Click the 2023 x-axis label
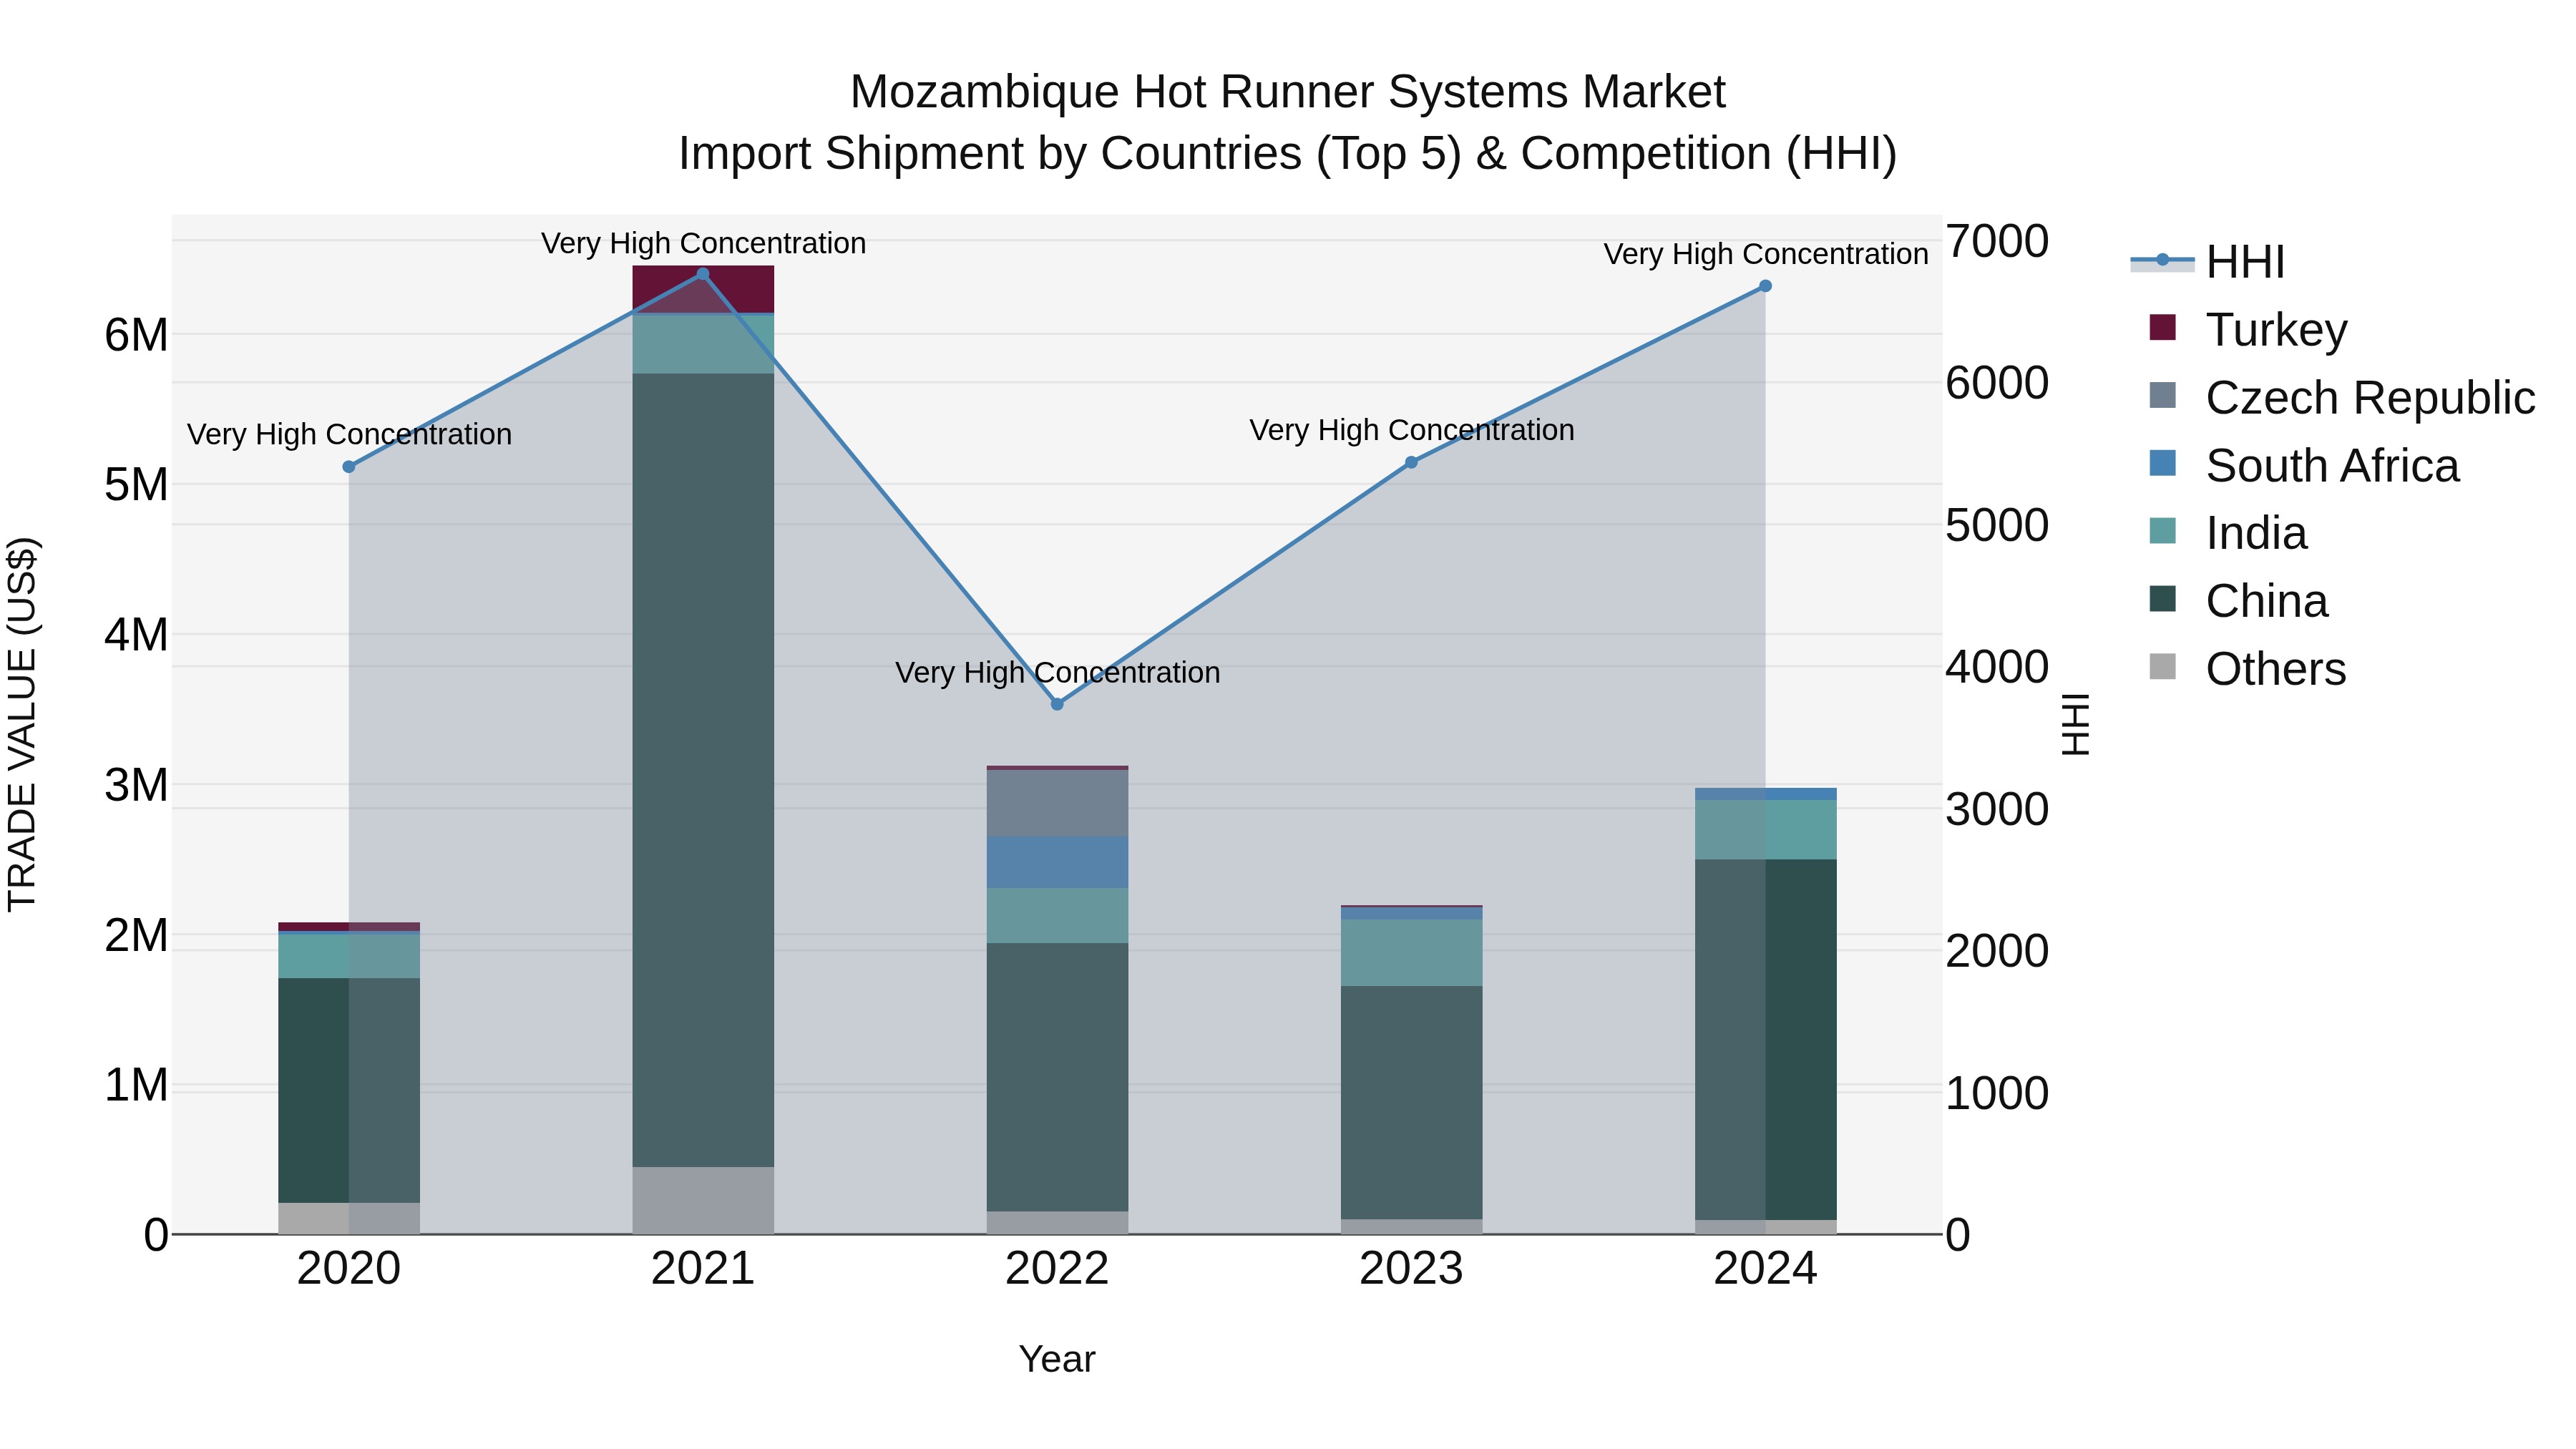Image resolution: width=2576 pixels, height=1449 pixels. point(1411,1269)
